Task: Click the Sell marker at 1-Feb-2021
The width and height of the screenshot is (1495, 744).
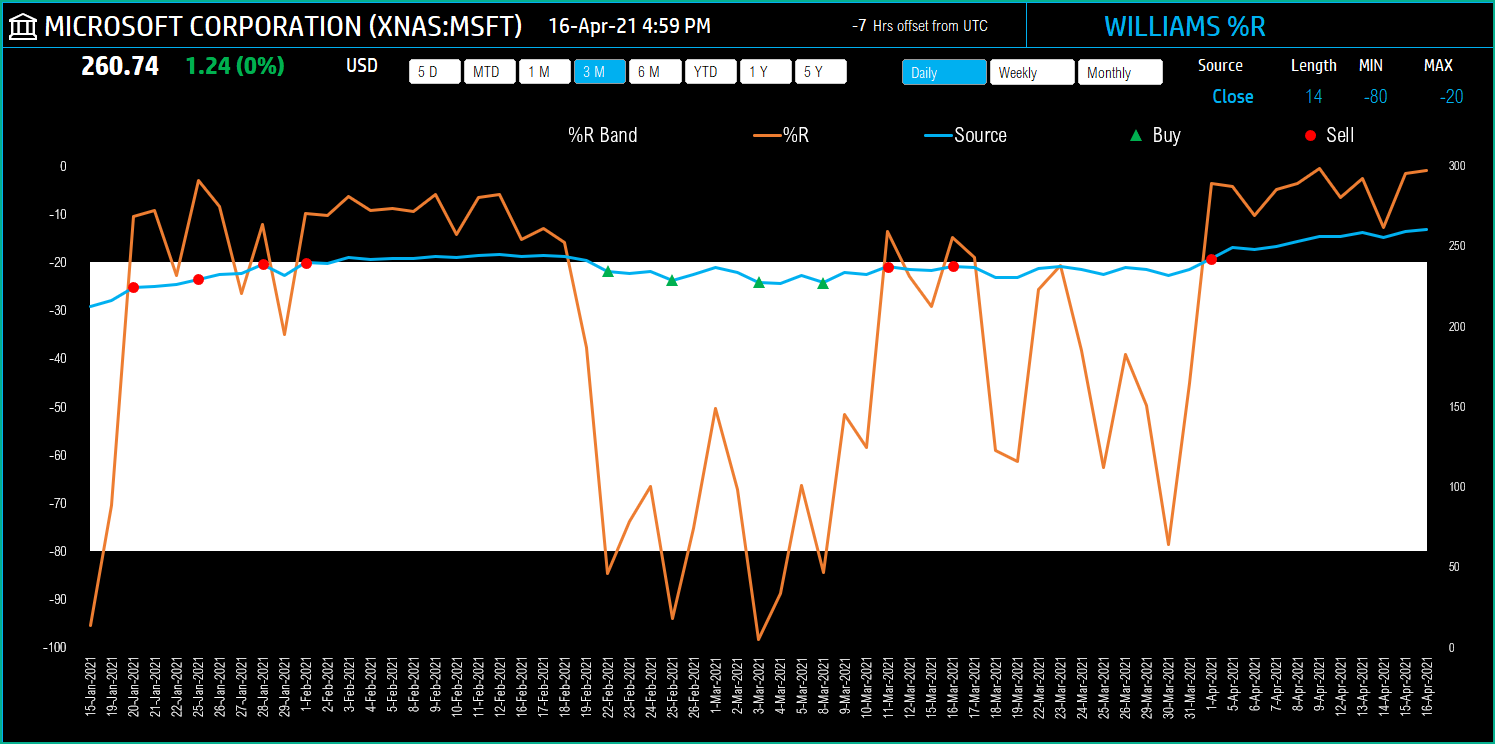Action: tap(306, 263)
